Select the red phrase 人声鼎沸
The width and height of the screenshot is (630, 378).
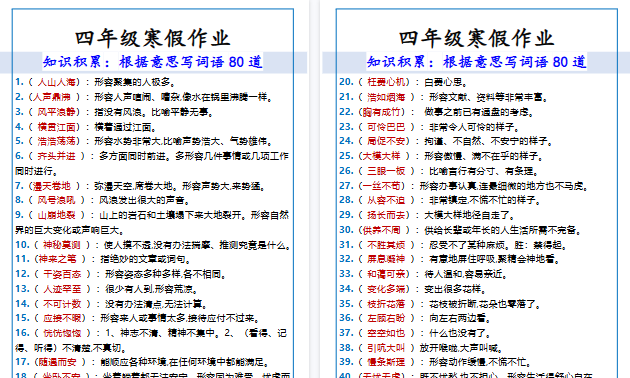[x=51, y=97]
